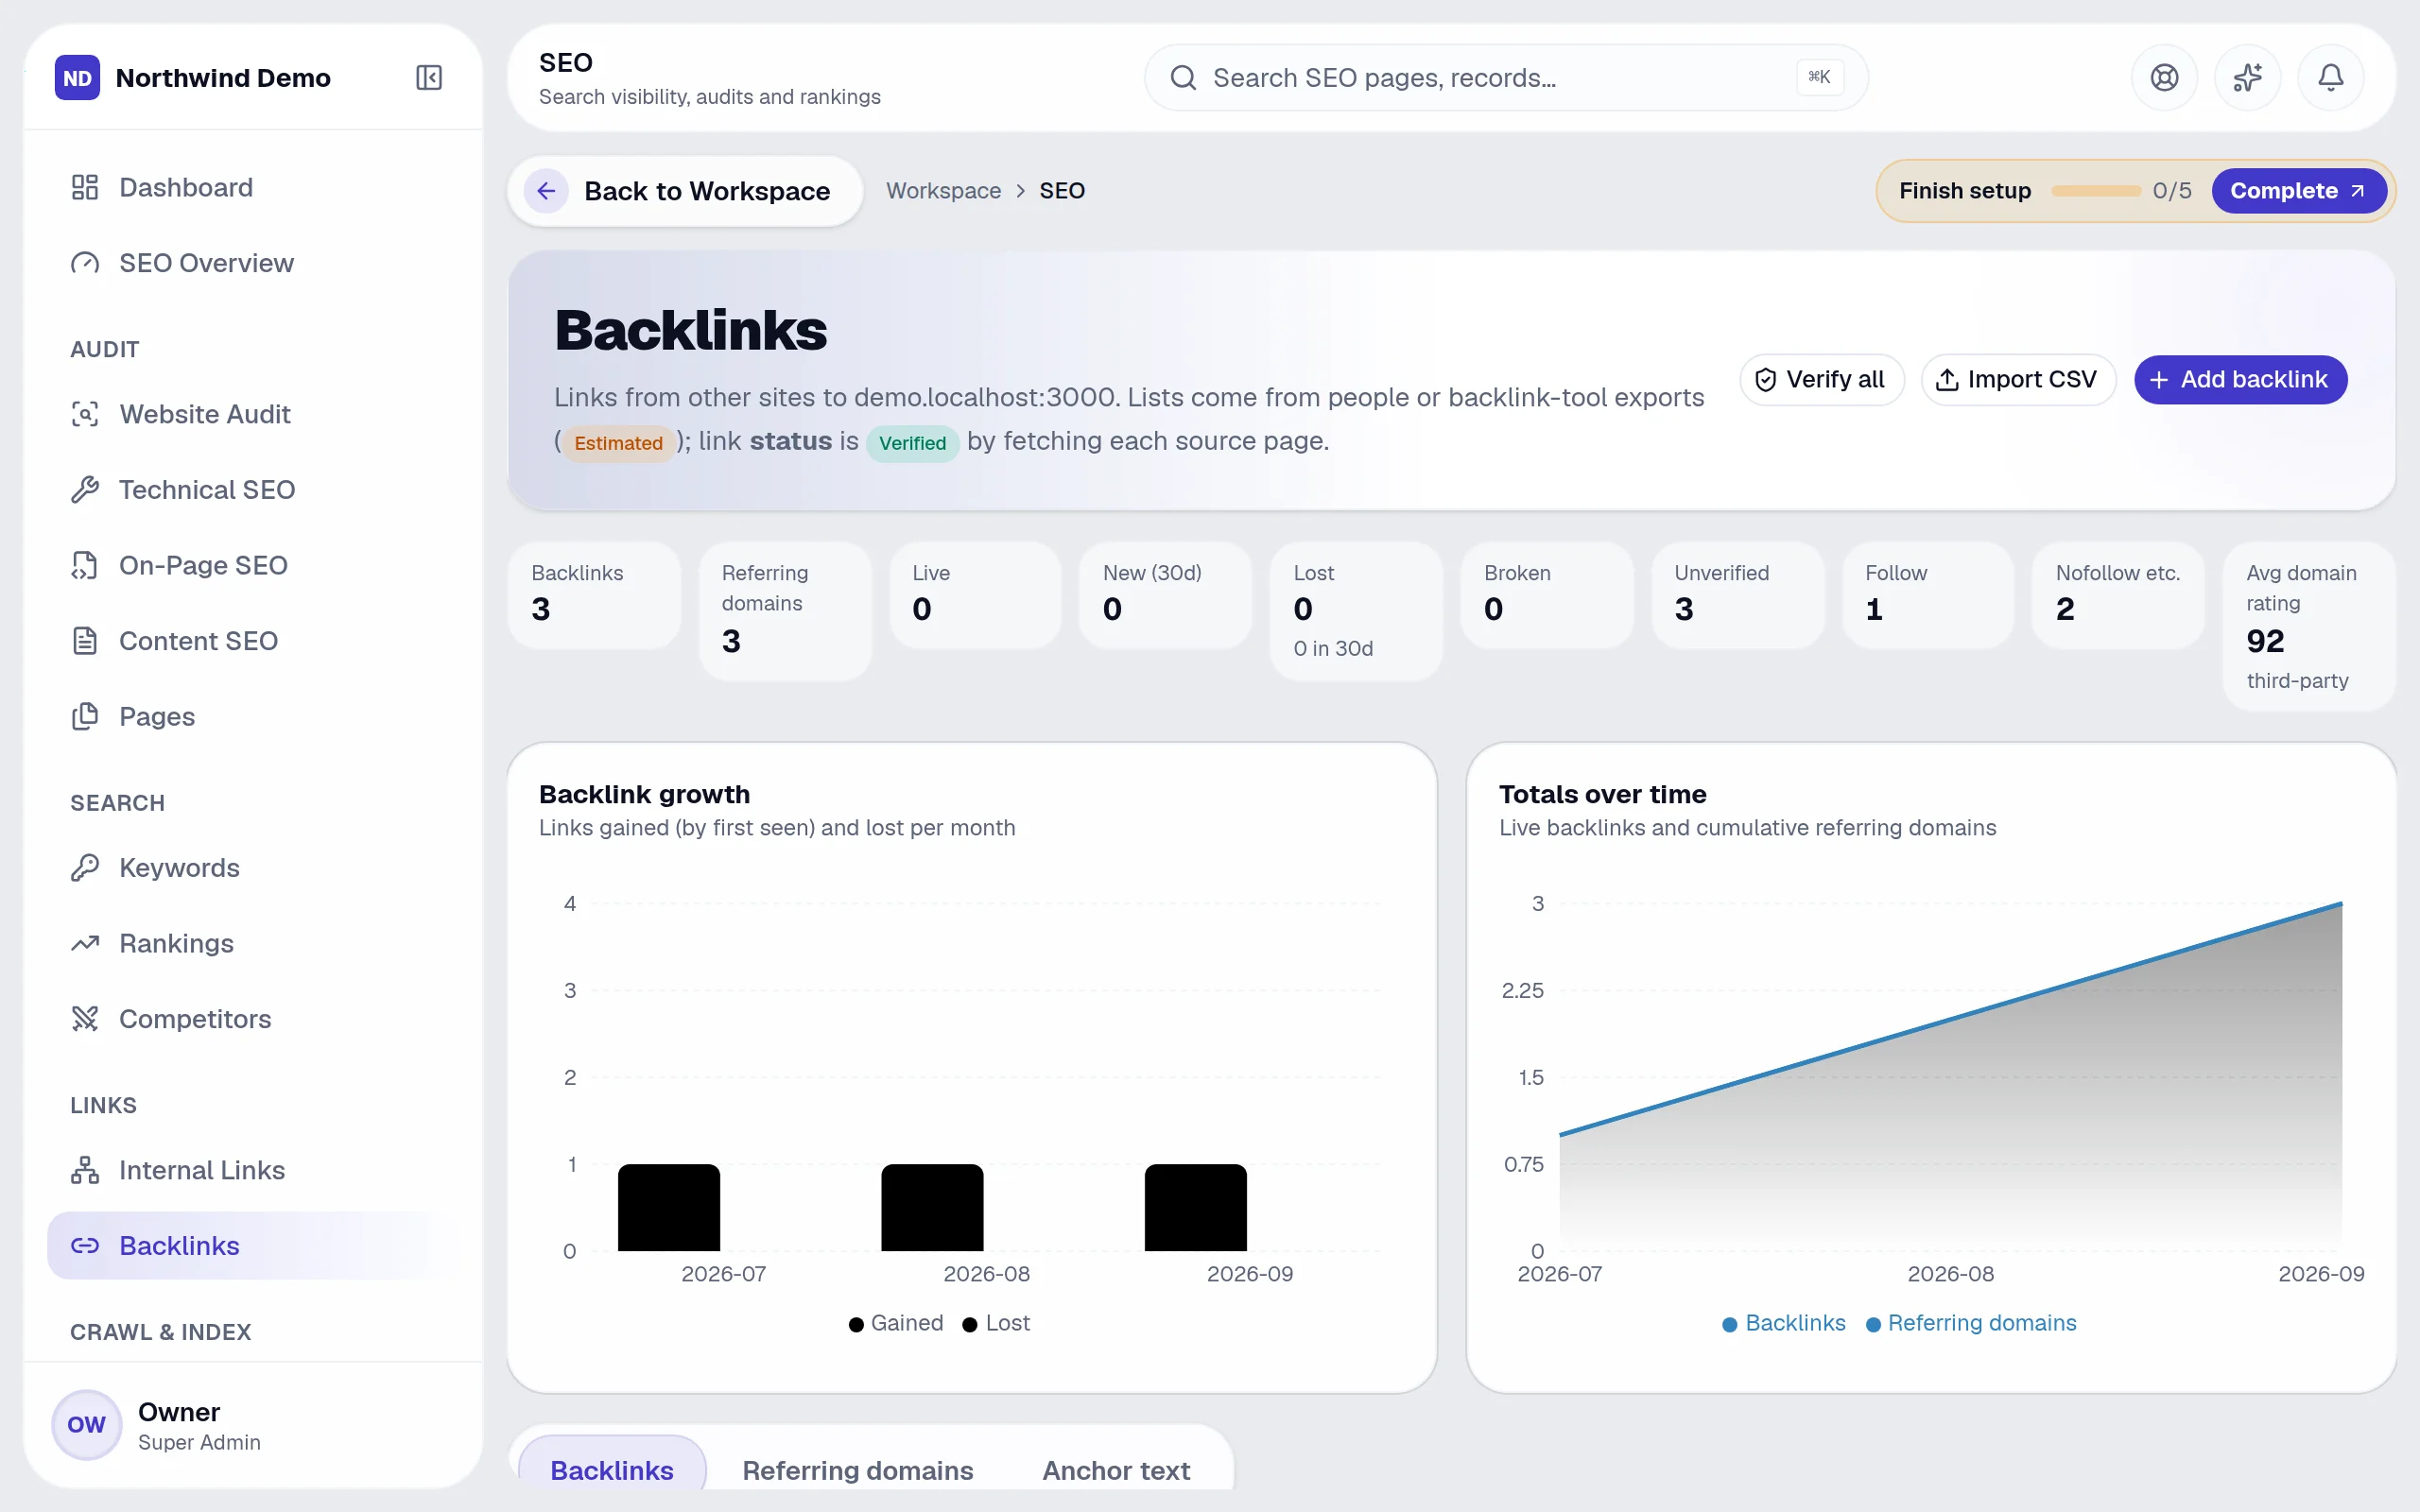The image size is (2420, 1512).
Task: Click the Workspace breadcrumb link
Action: [x=943, y=190]
